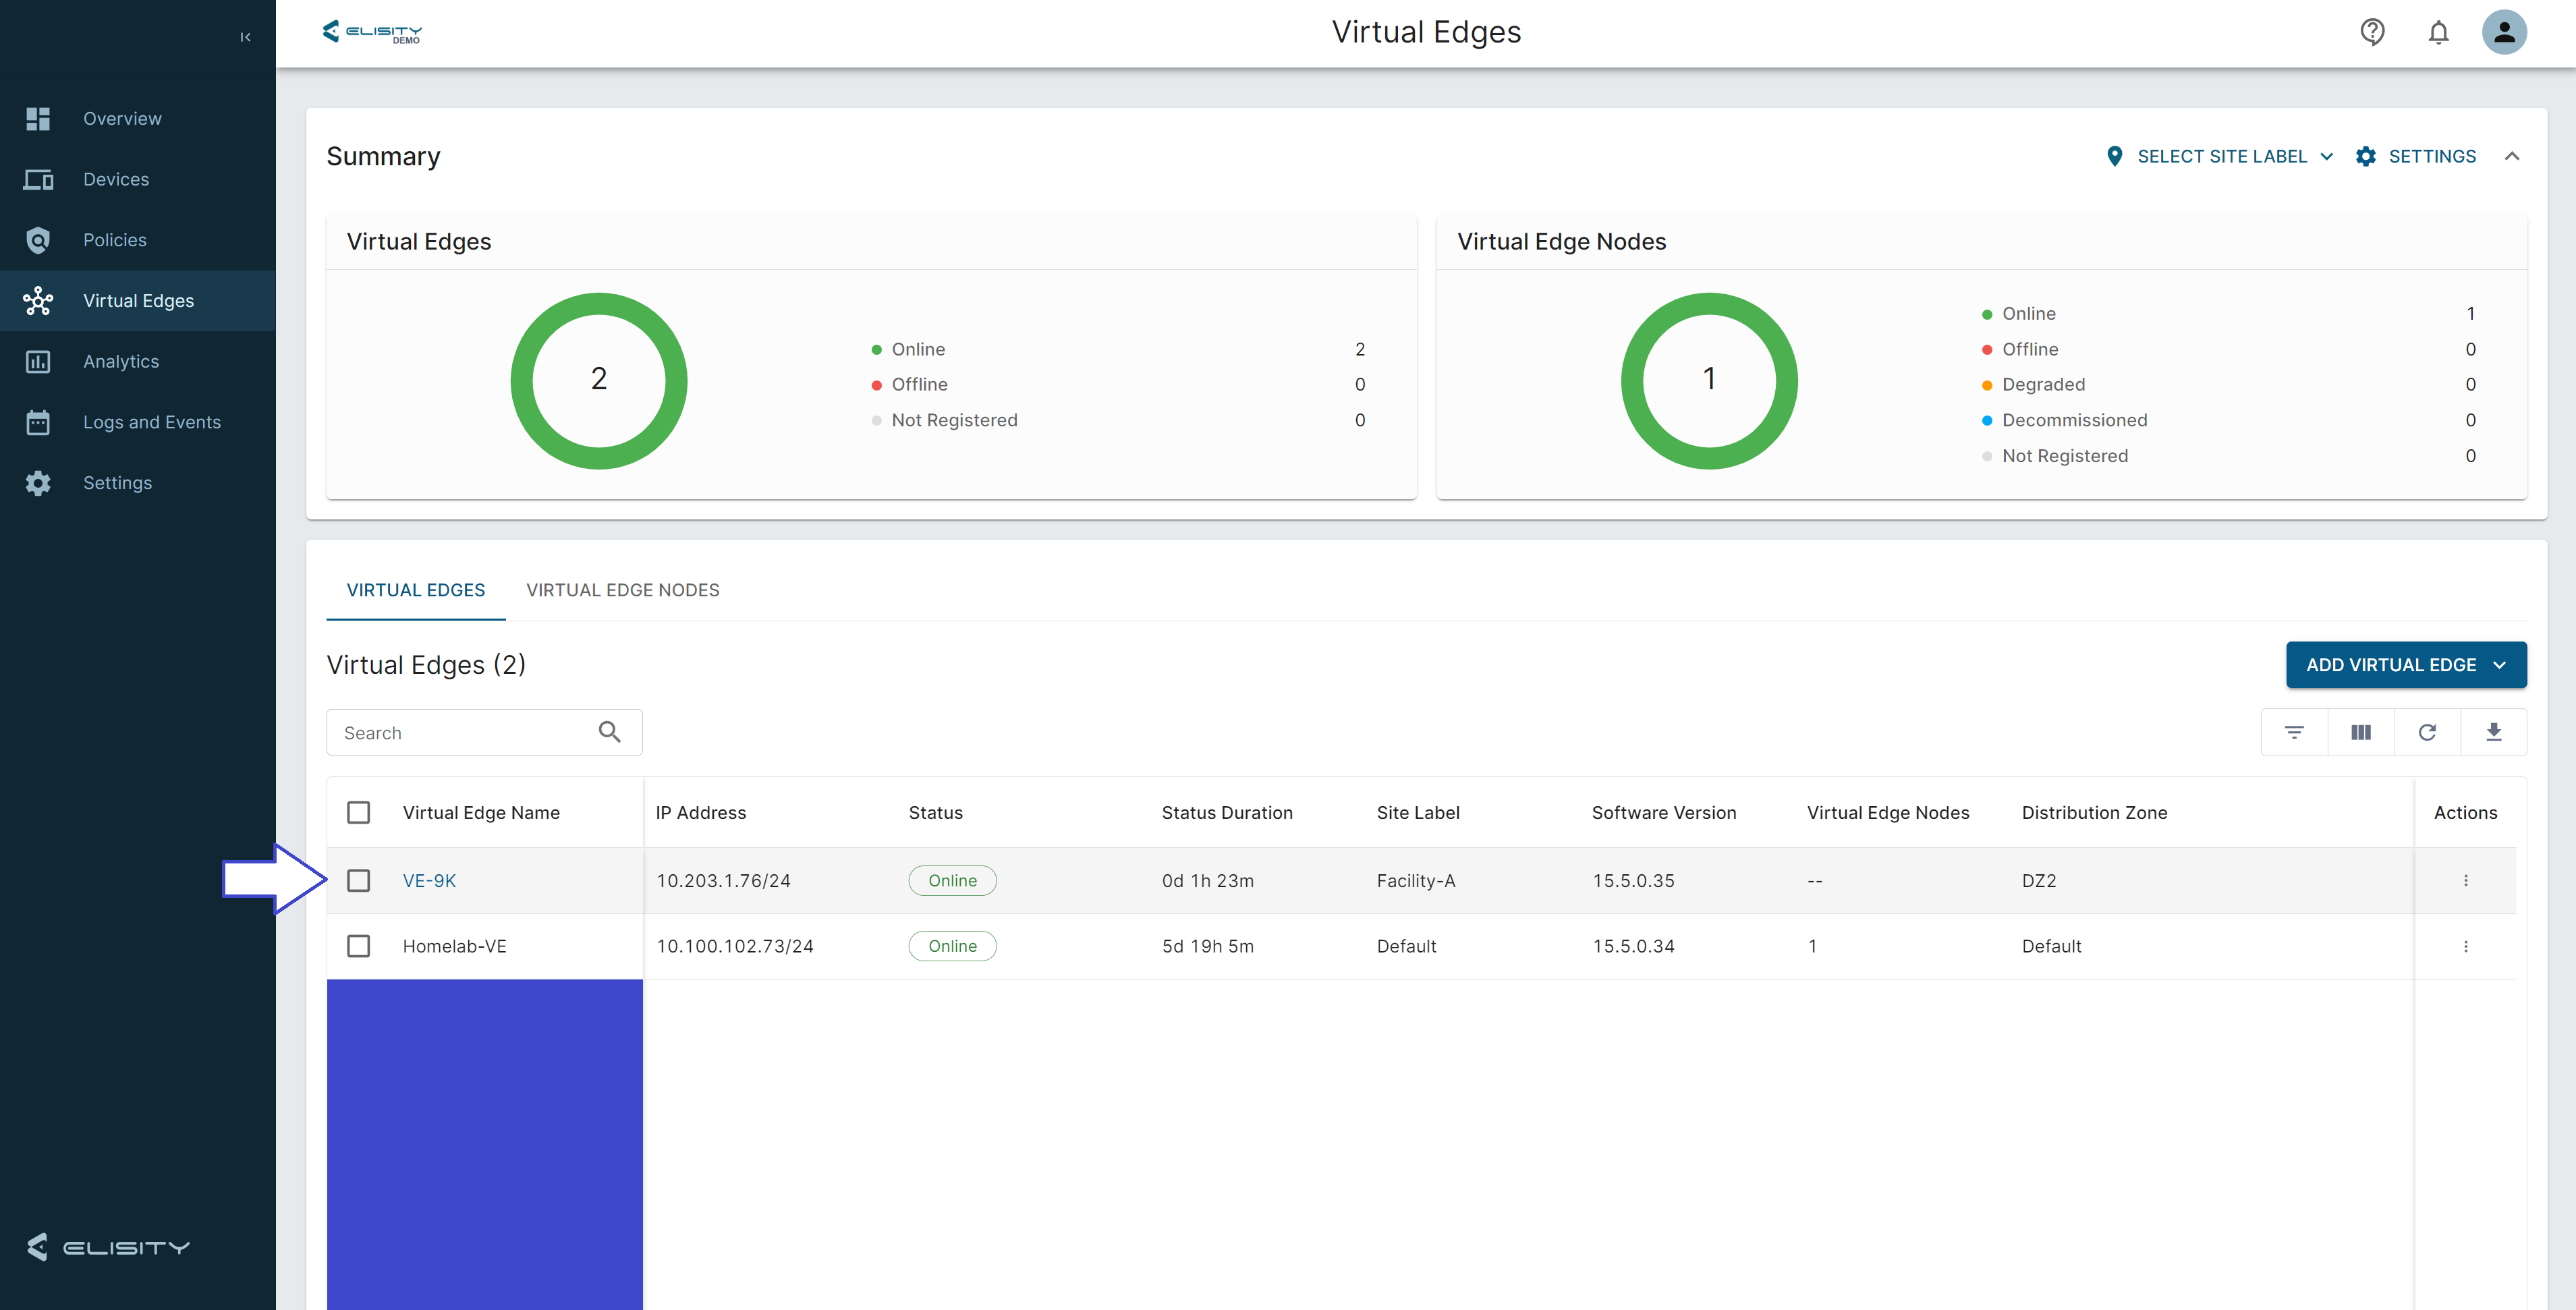
Task: Open the Summary Settings button
Action: coord(2416,156)
